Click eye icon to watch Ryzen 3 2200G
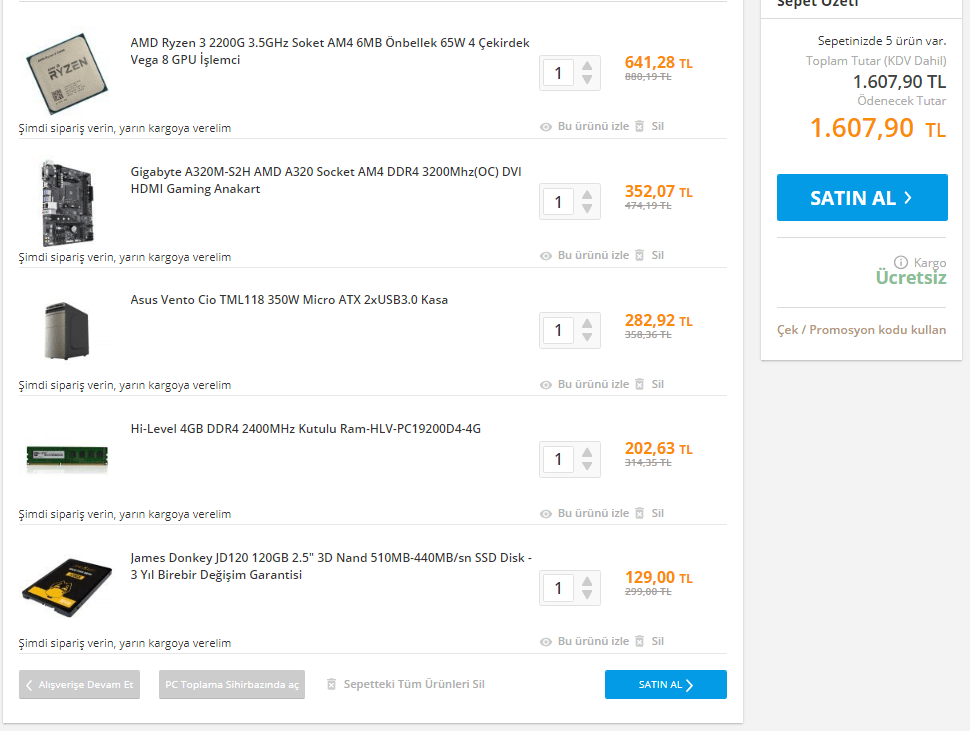The height and width of the screenshot is (731, 970). pos(546,127)
